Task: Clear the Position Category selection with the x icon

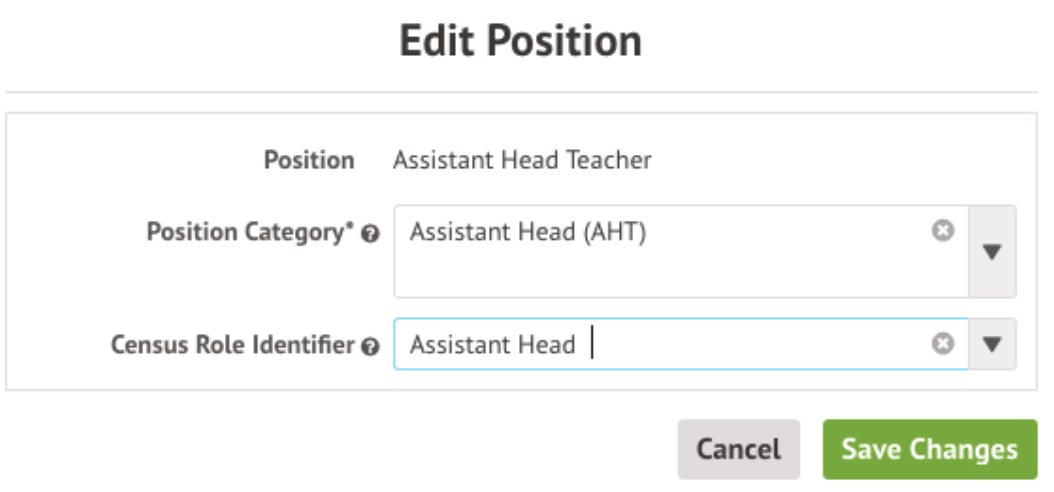Action: pyautogui.click(x=941, y=231)
